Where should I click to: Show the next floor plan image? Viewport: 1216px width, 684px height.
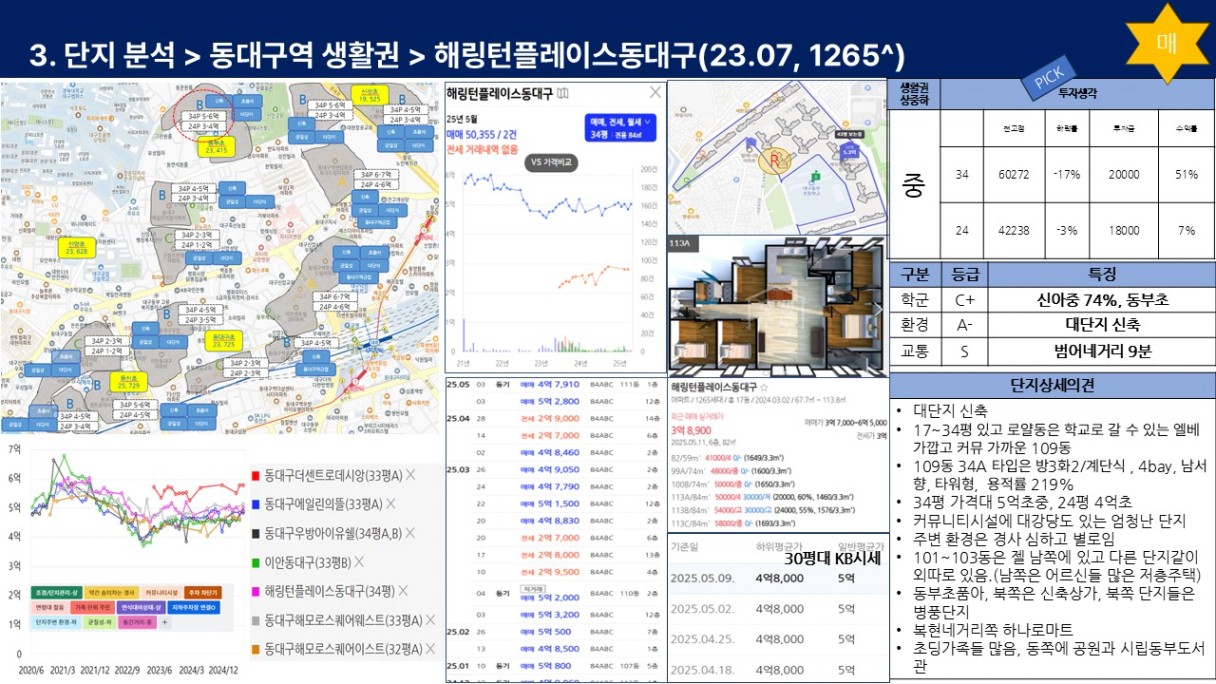(878, 309)
